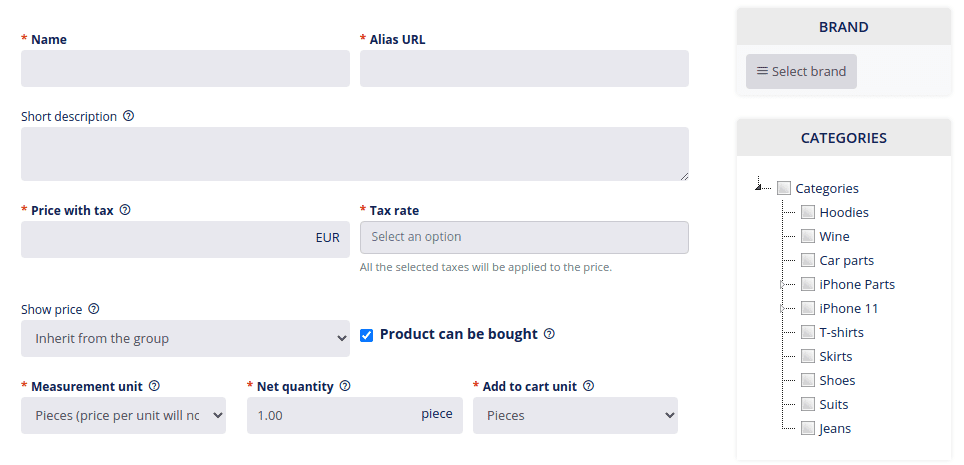Screen dimensions: 964x465
Task: Click the hamburger icon on Select brand
Action: pyautogui.click(x=762, y=71)
